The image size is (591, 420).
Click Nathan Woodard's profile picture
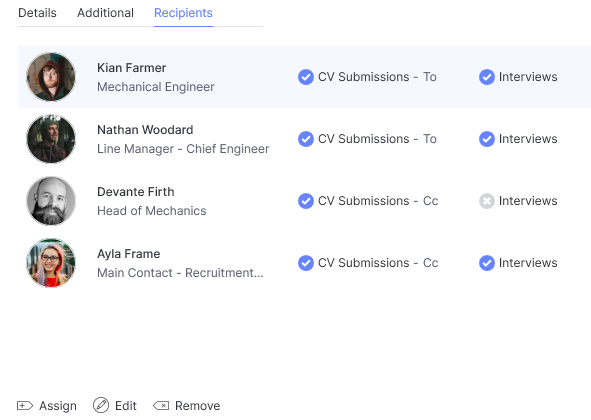(x=51, y=139)
